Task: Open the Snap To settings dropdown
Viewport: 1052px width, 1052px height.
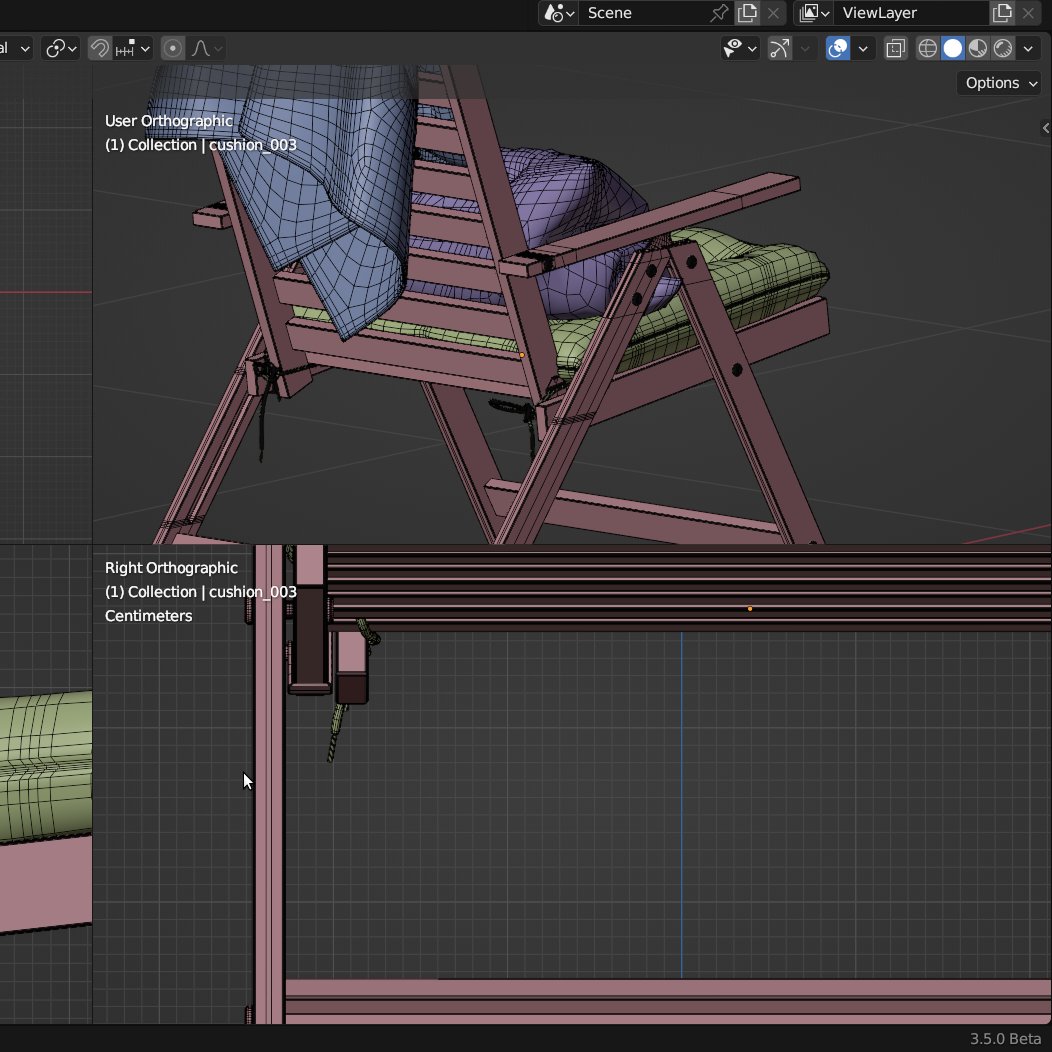Action: coord(143,47)
